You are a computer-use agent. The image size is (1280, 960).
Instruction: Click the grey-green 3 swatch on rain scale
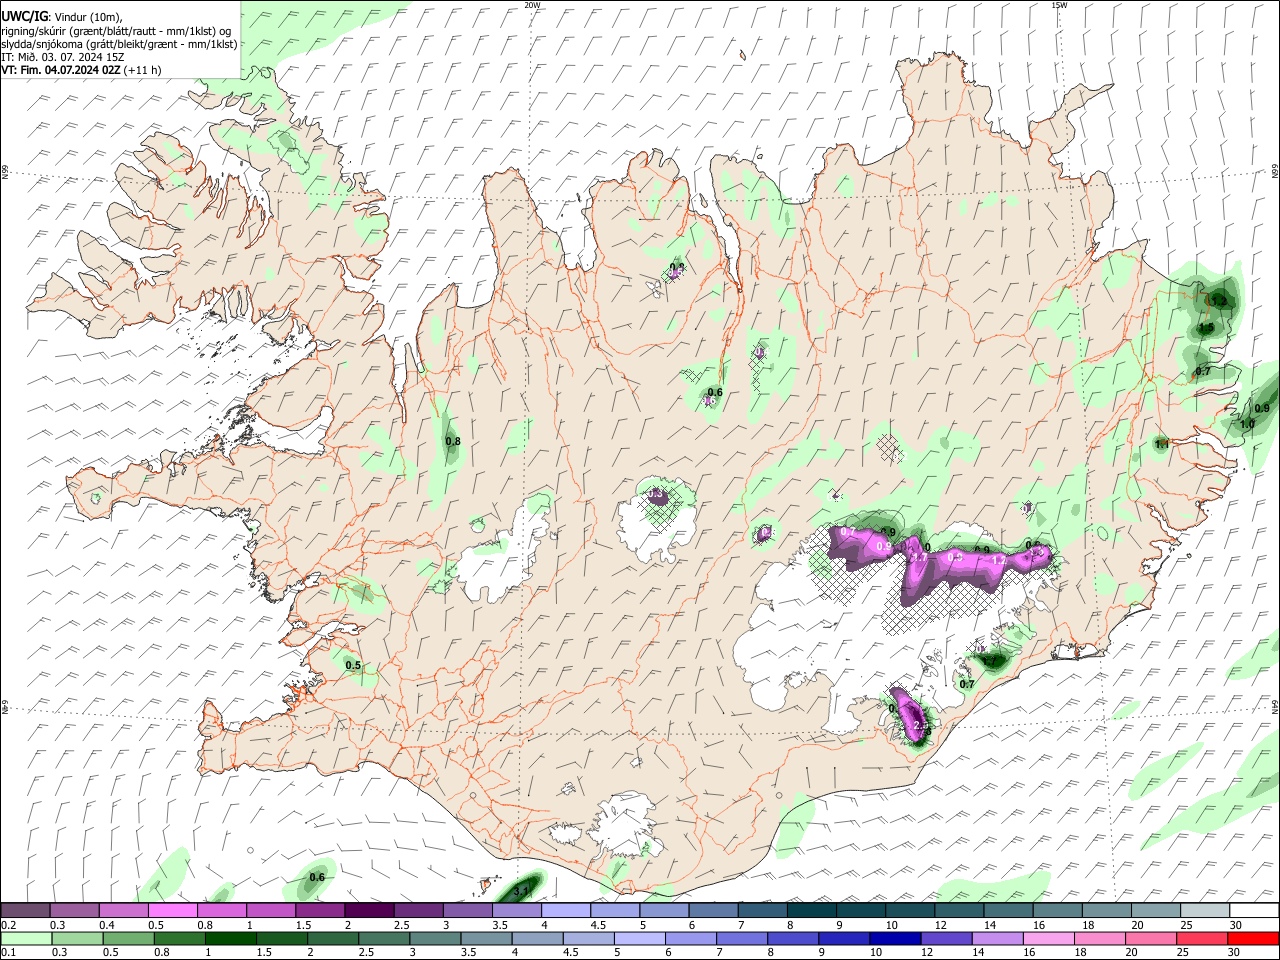coord(435,938)
